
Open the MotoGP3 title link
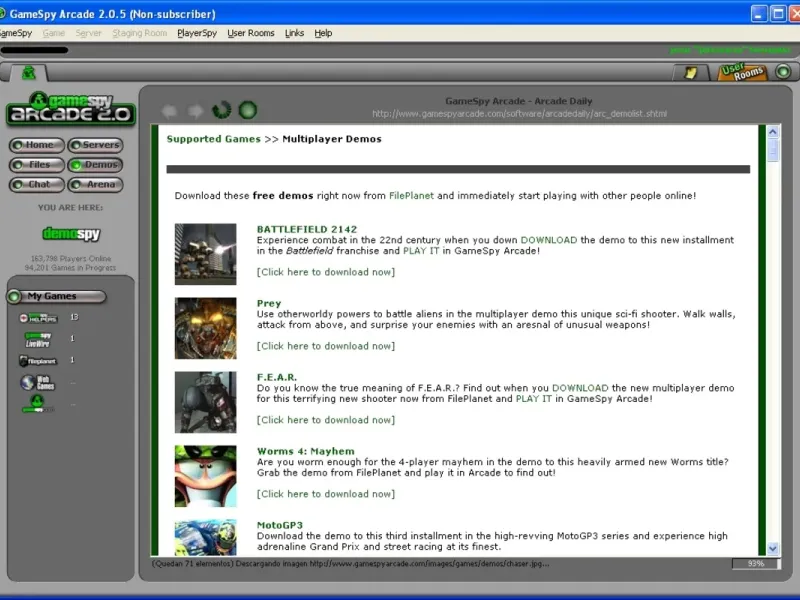[x=280, y=525]
